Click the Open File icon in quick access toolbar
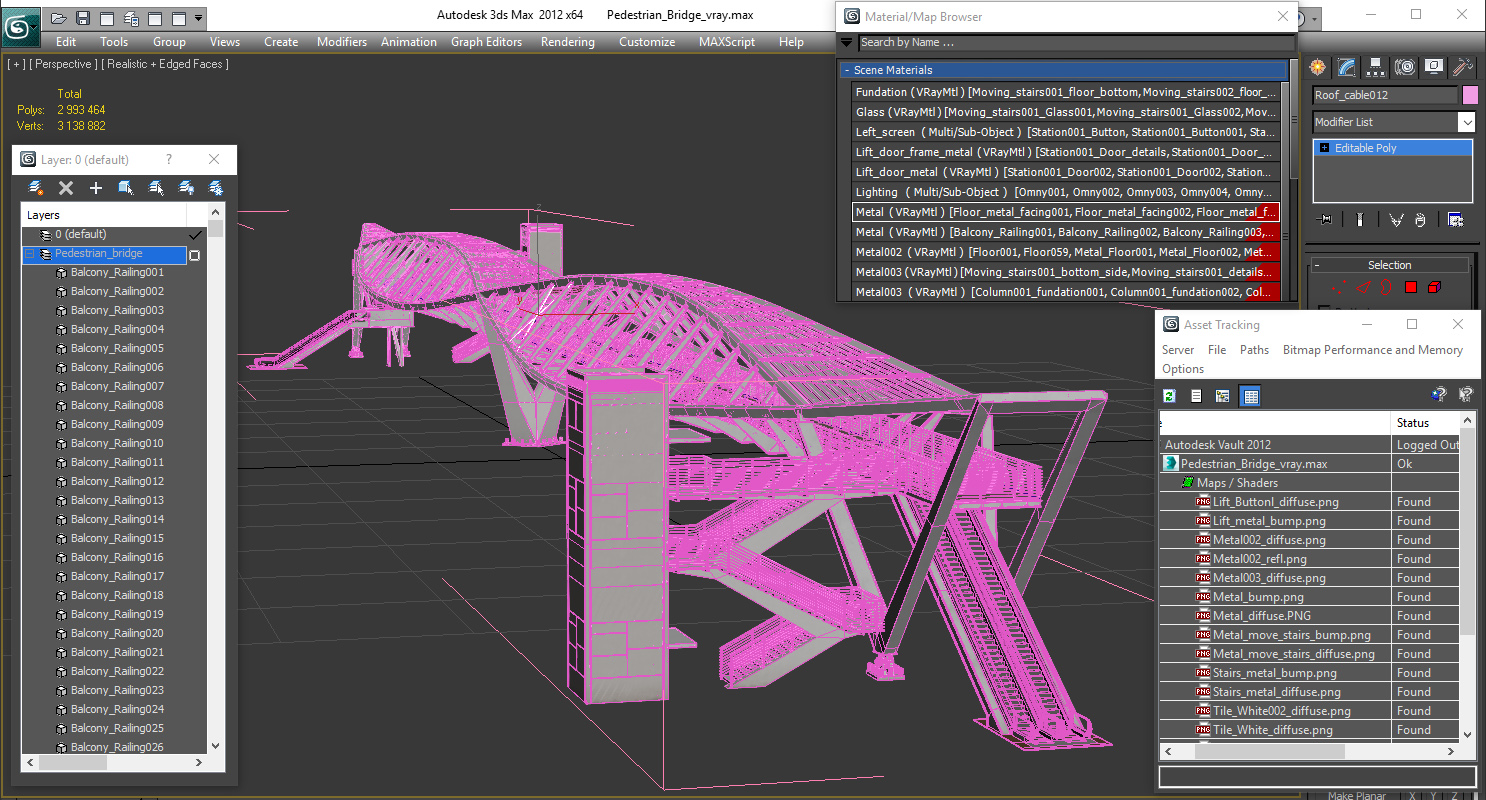 (59, 18)
